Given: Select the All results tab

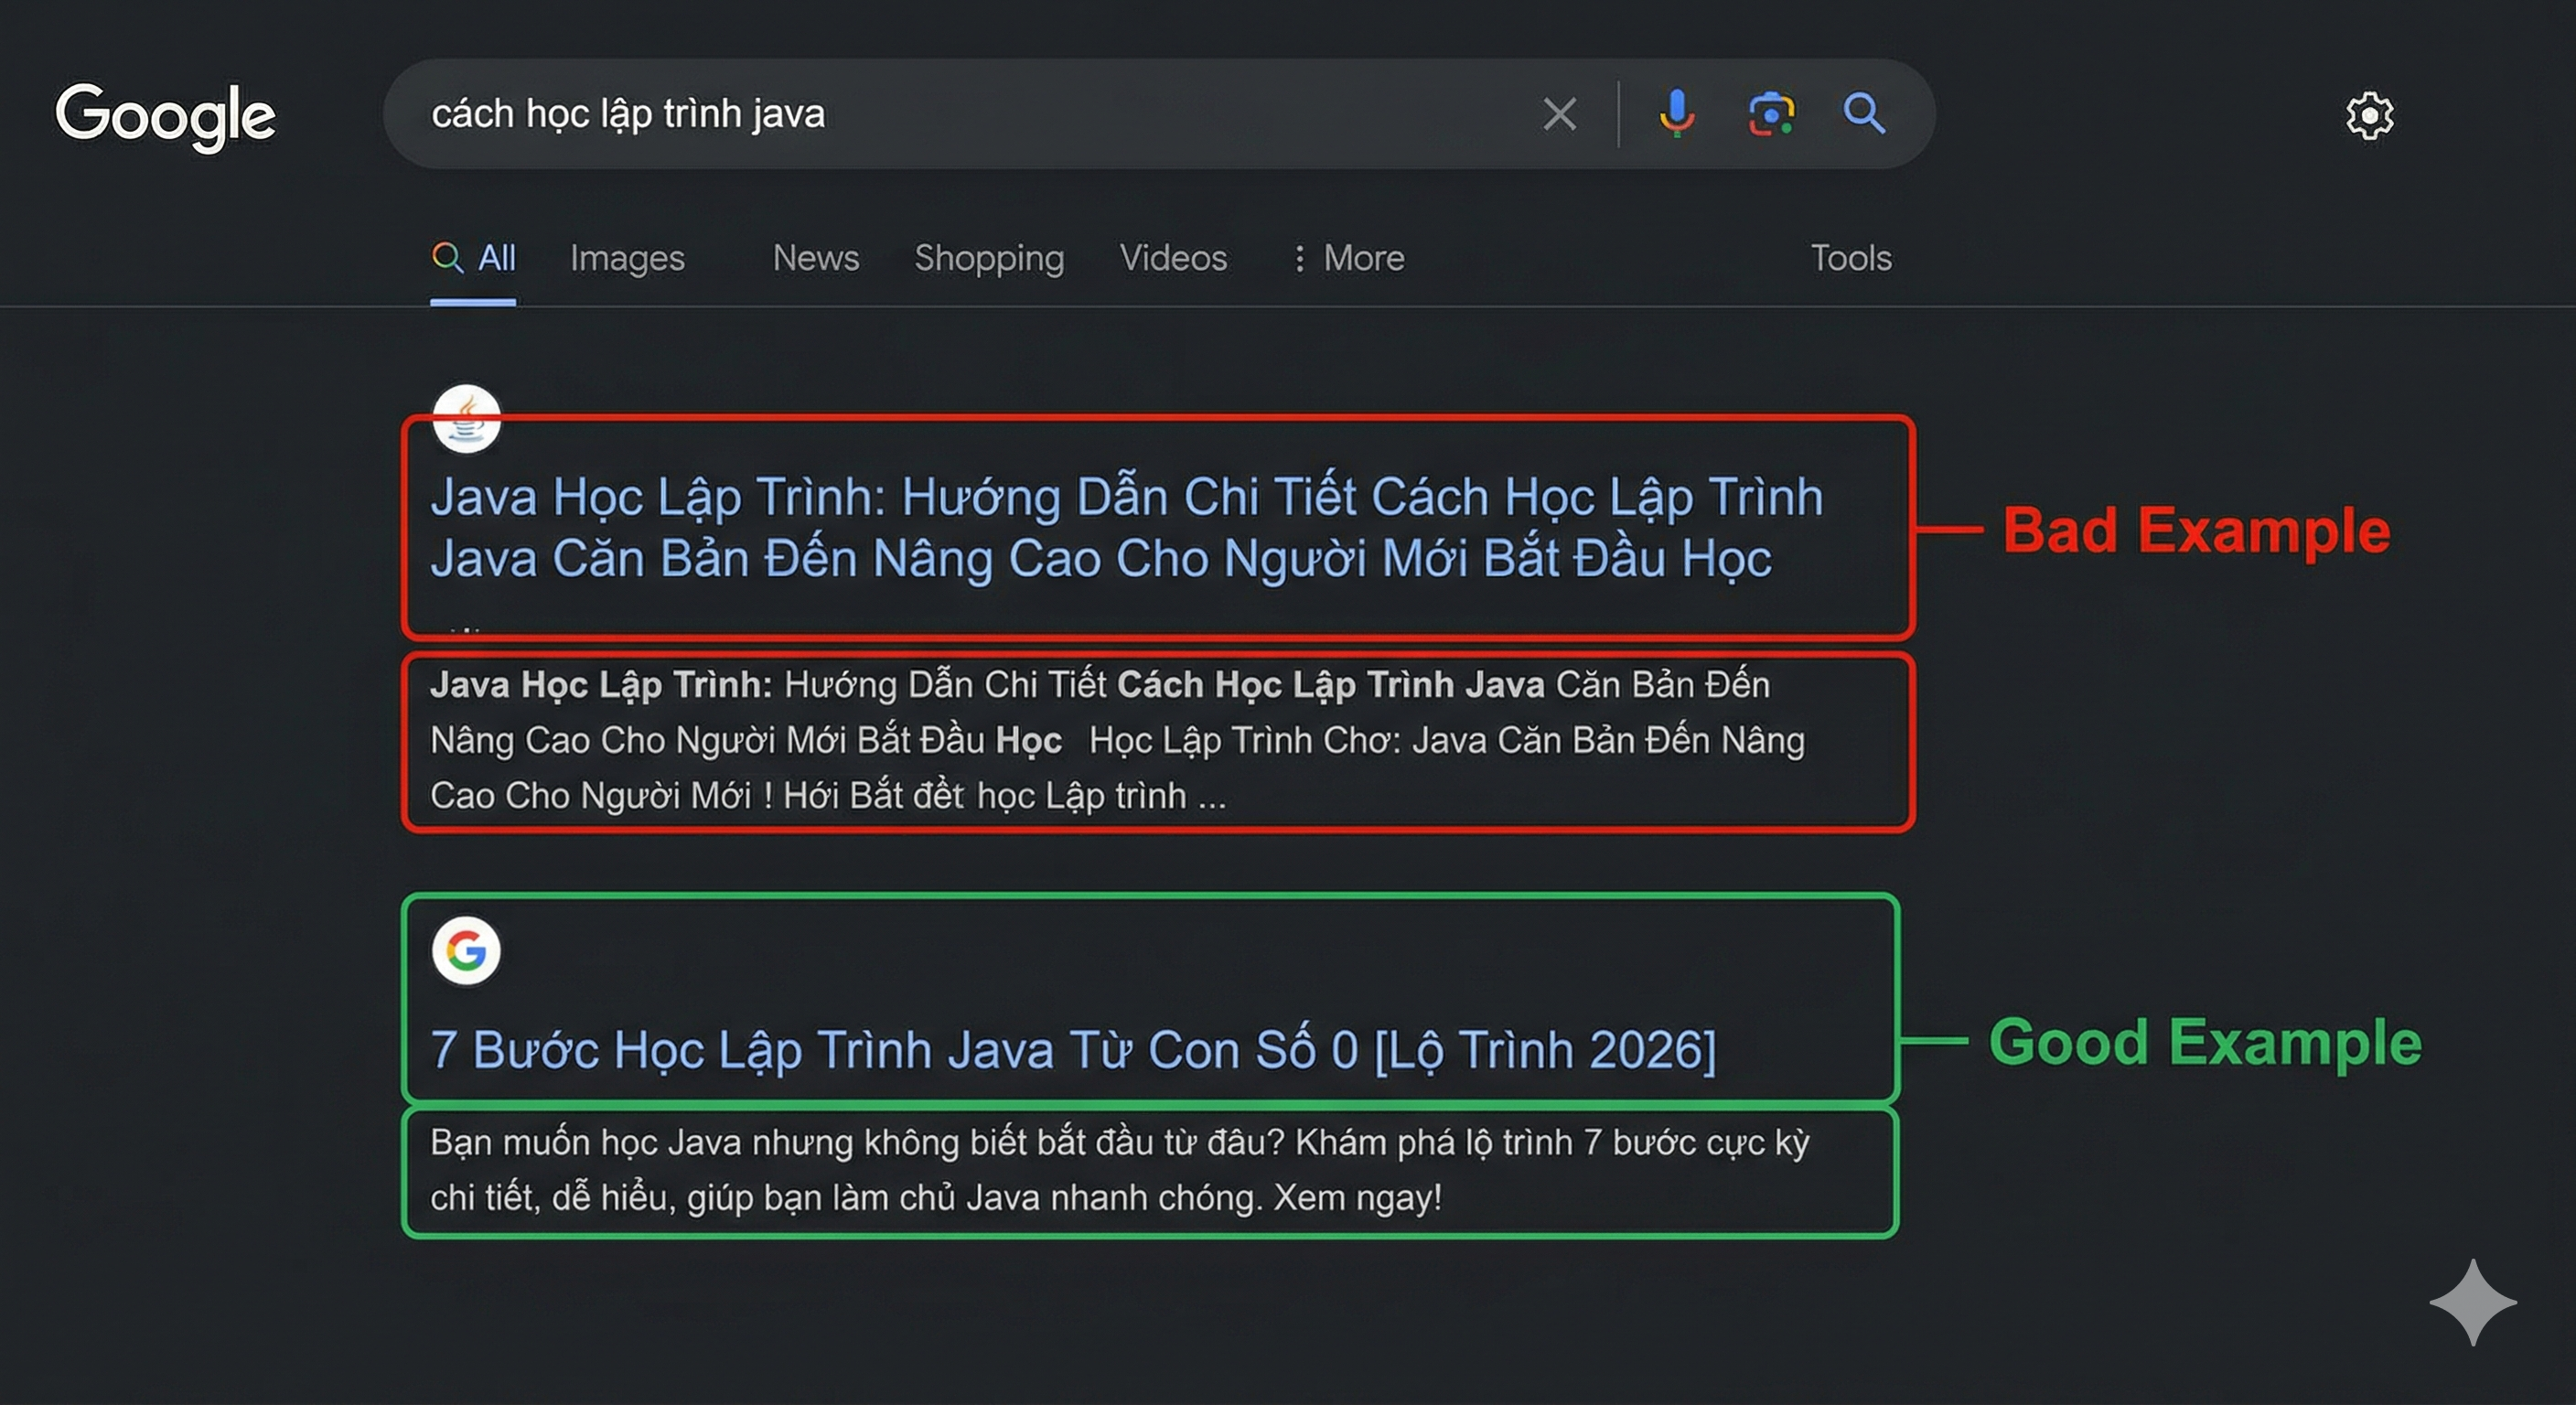Looking at the screenshot, I should [474, 258].
